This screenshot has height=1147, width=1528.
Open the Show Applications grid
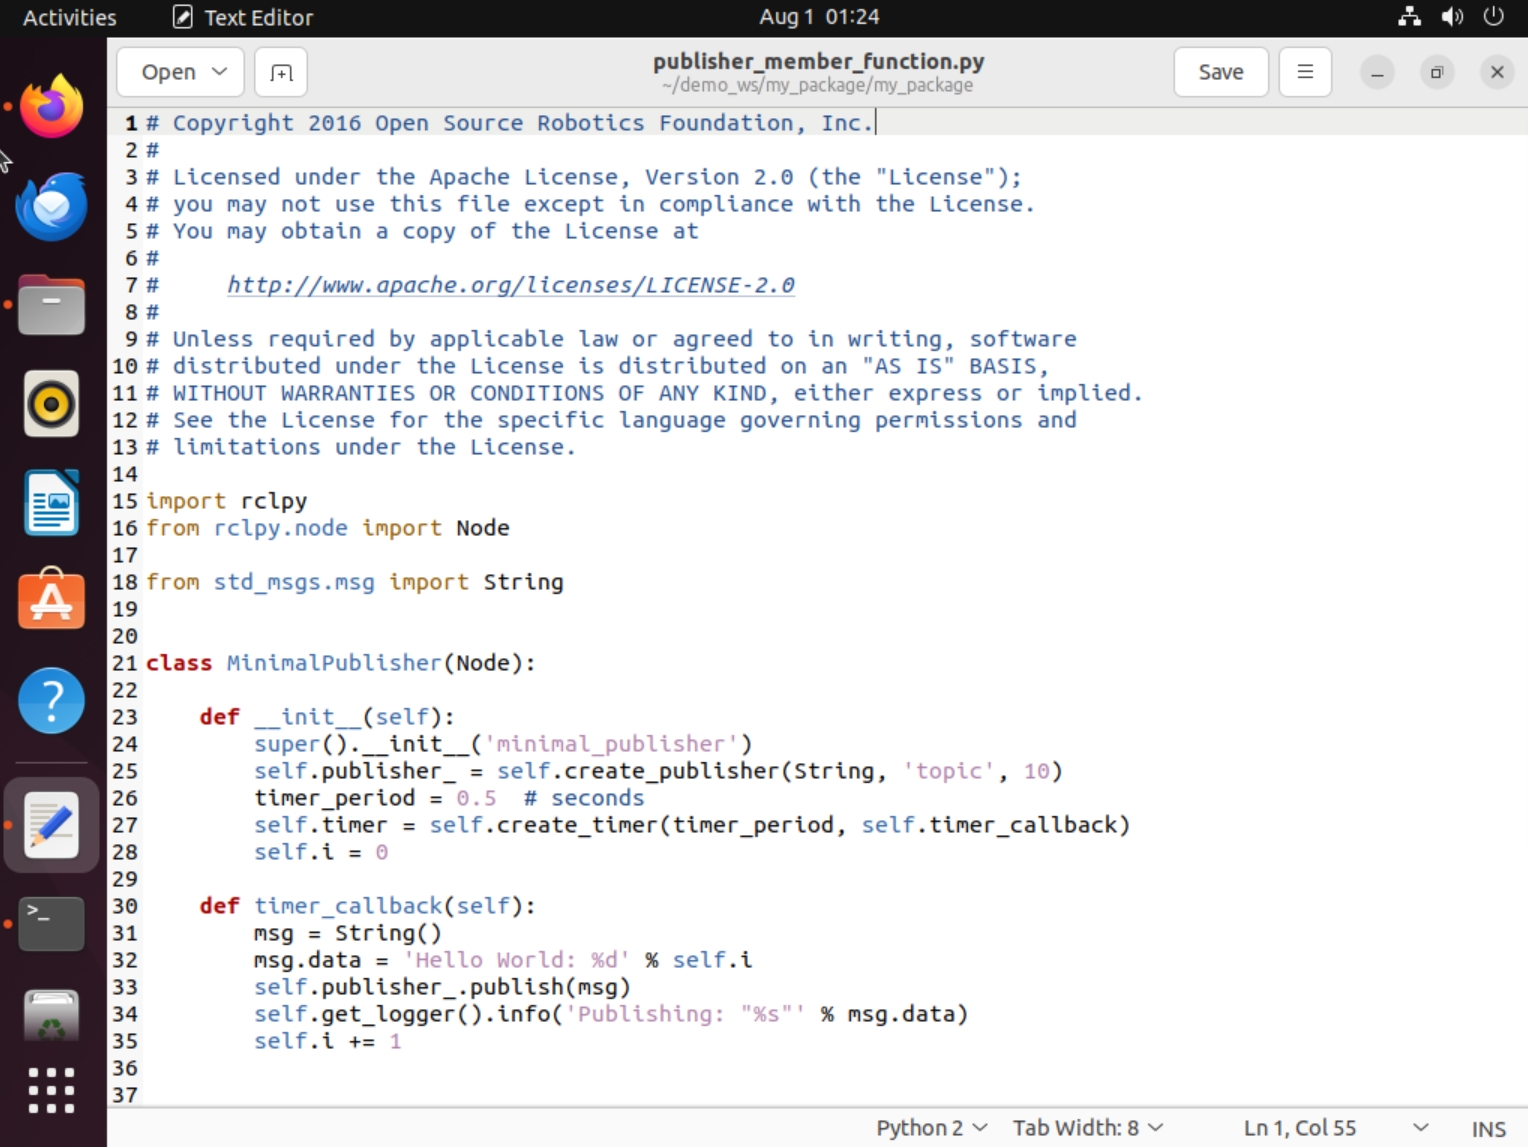[x=51, y=1091]
